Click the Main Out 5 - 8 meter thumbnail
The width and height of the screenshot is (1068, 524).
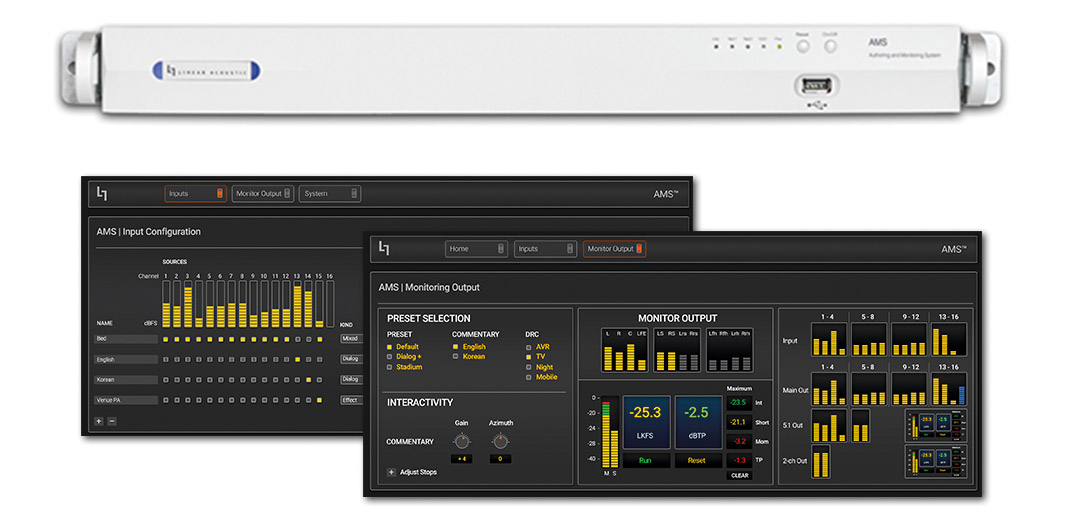(869, 389)
